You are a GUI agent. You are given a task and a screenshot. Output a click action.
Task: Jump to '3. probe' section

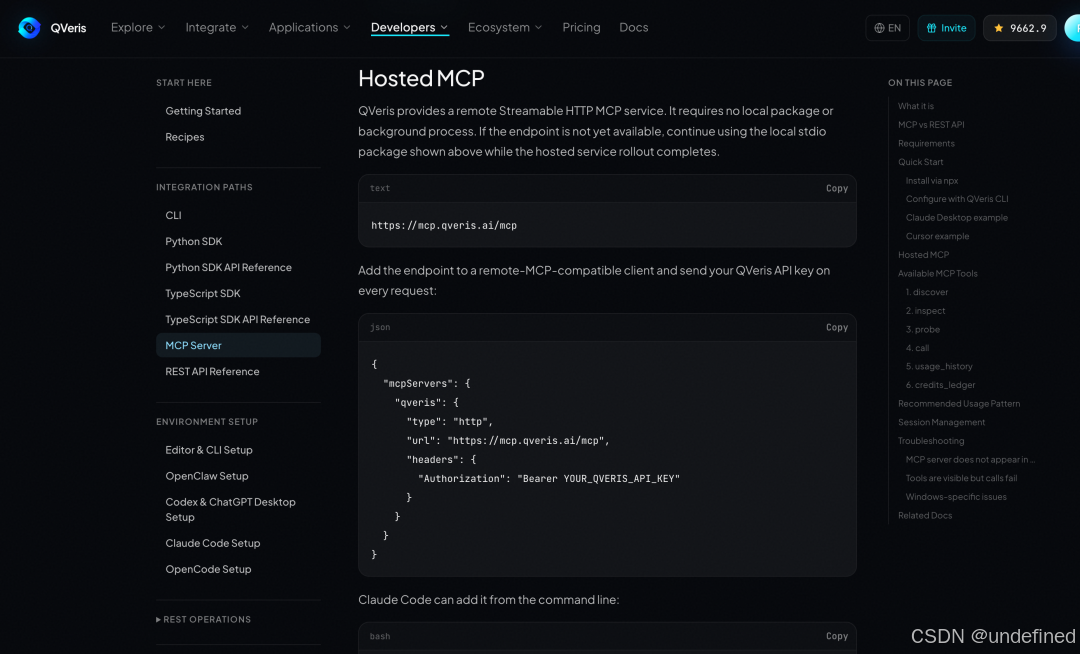(x=922, y=329)
